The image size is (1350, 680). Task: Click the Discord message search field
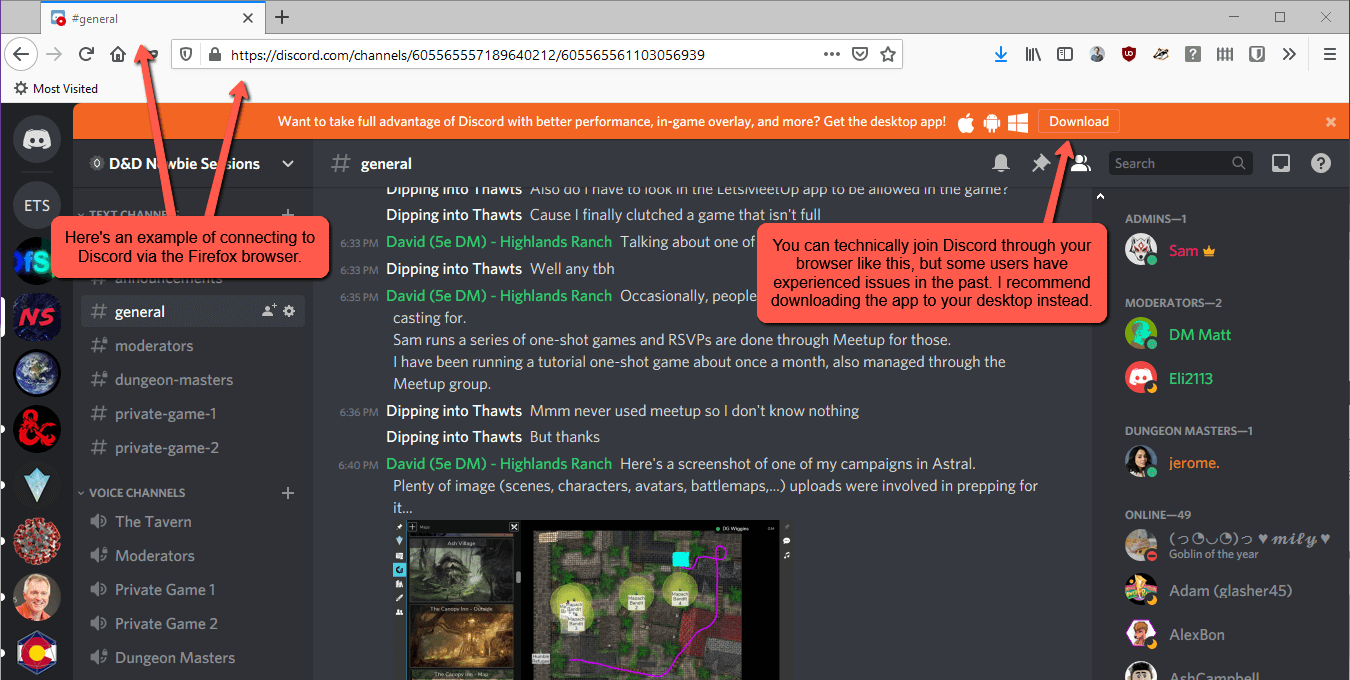click(x=1180, y=163)
